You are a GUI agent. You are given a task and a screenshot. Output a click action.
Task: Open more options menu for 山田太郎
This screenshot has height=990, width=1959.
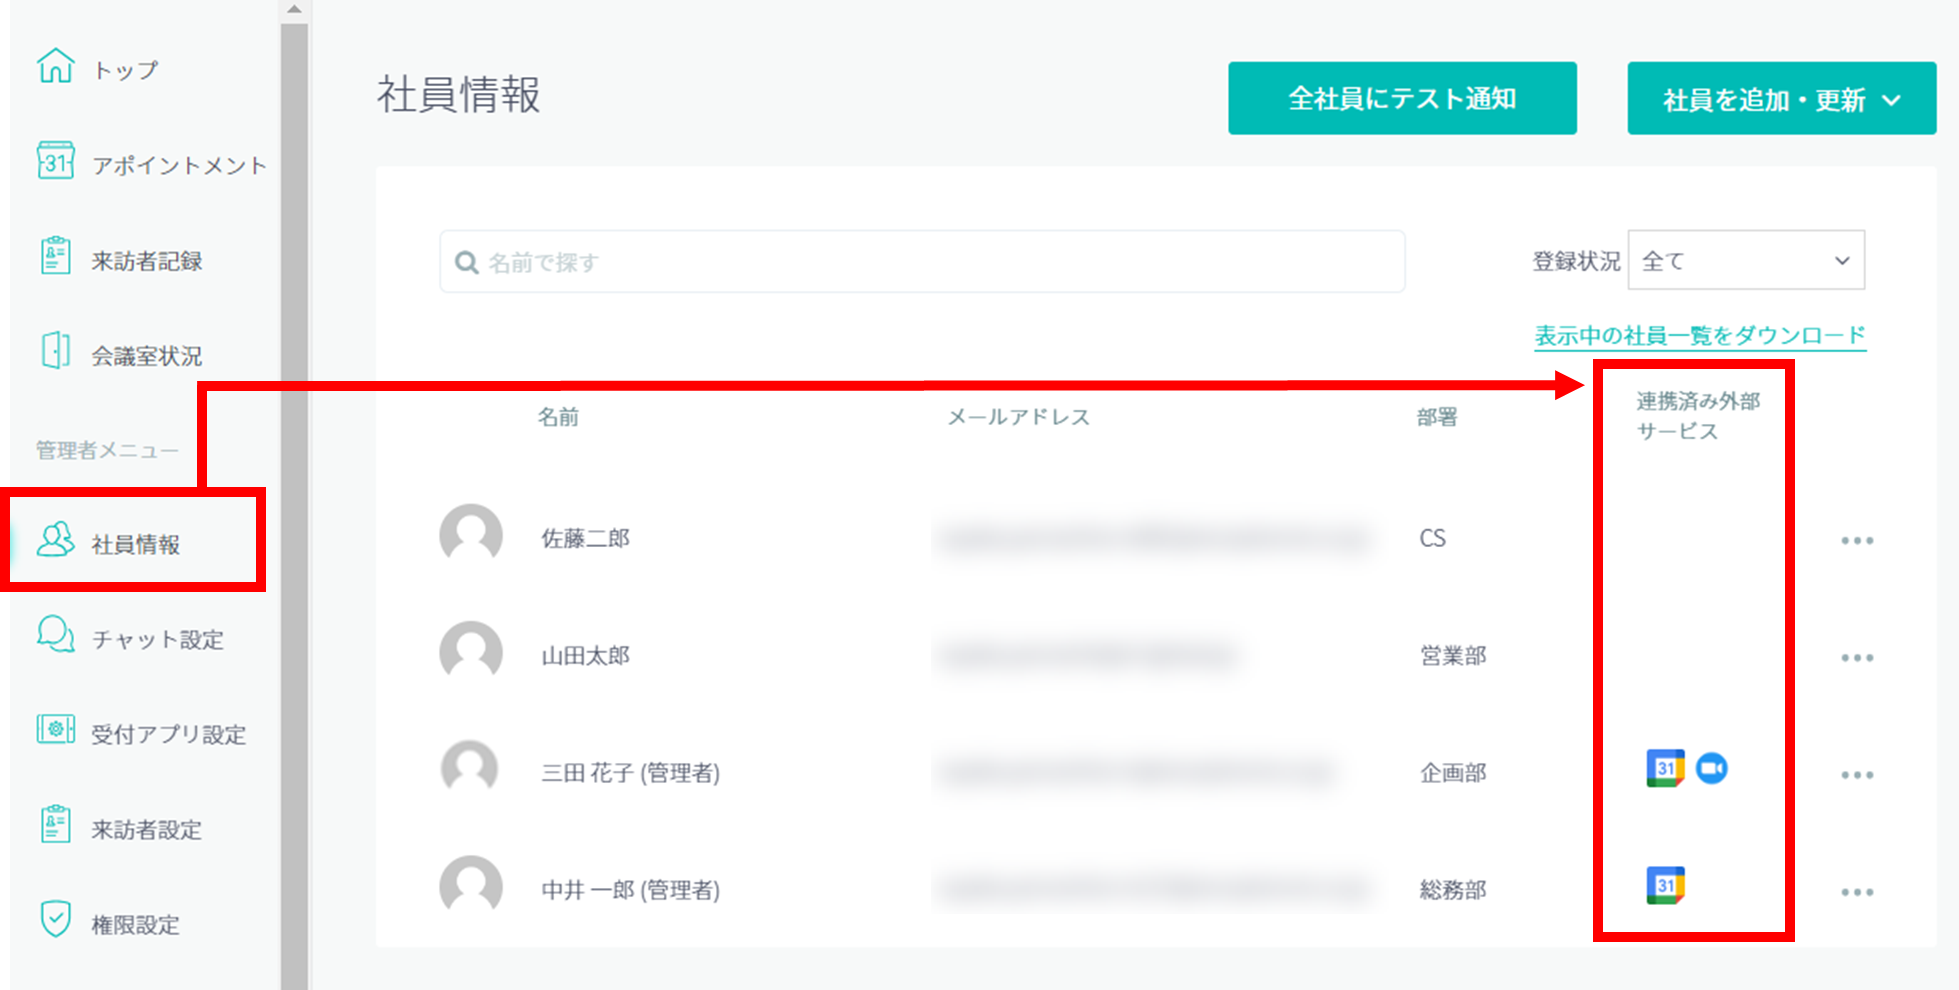click(1856, 658)
